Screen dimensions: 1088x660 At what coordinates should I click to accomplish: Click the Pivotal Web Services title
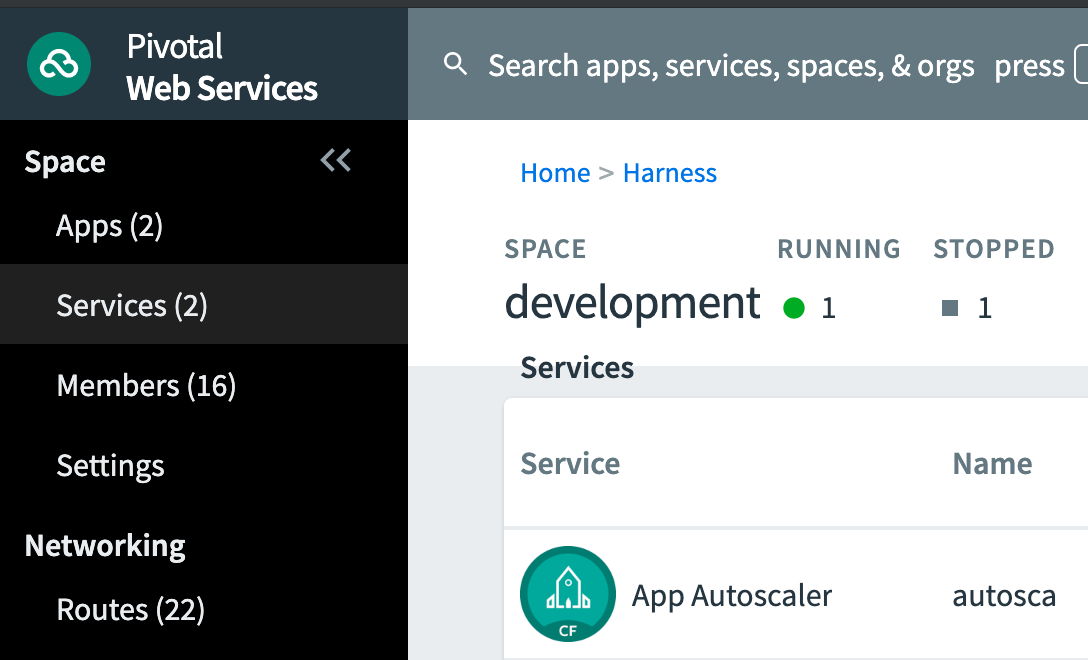click(222, 67)
